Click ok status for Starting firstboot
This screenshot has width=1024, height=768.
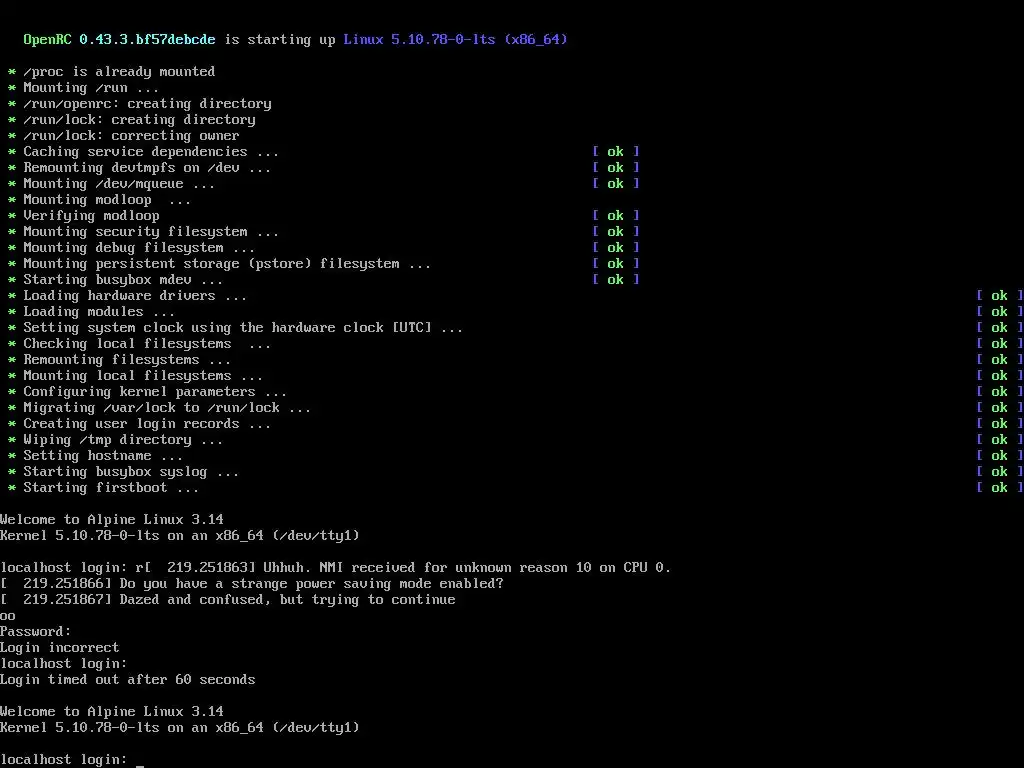(999, 487)
